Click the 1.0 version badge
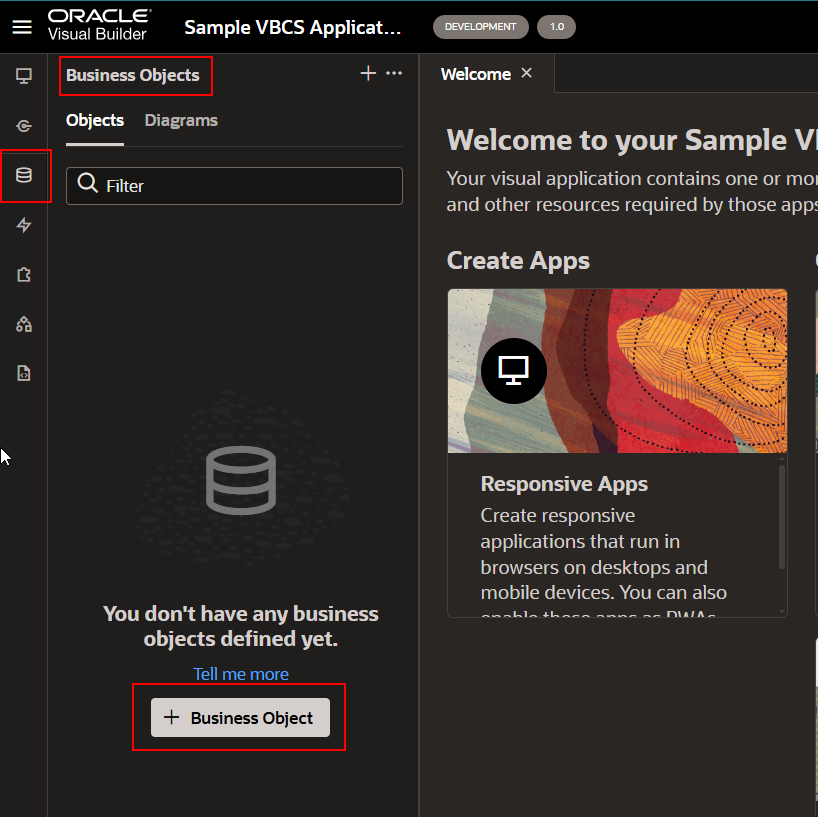818x817 pixels. pos(556,27)
